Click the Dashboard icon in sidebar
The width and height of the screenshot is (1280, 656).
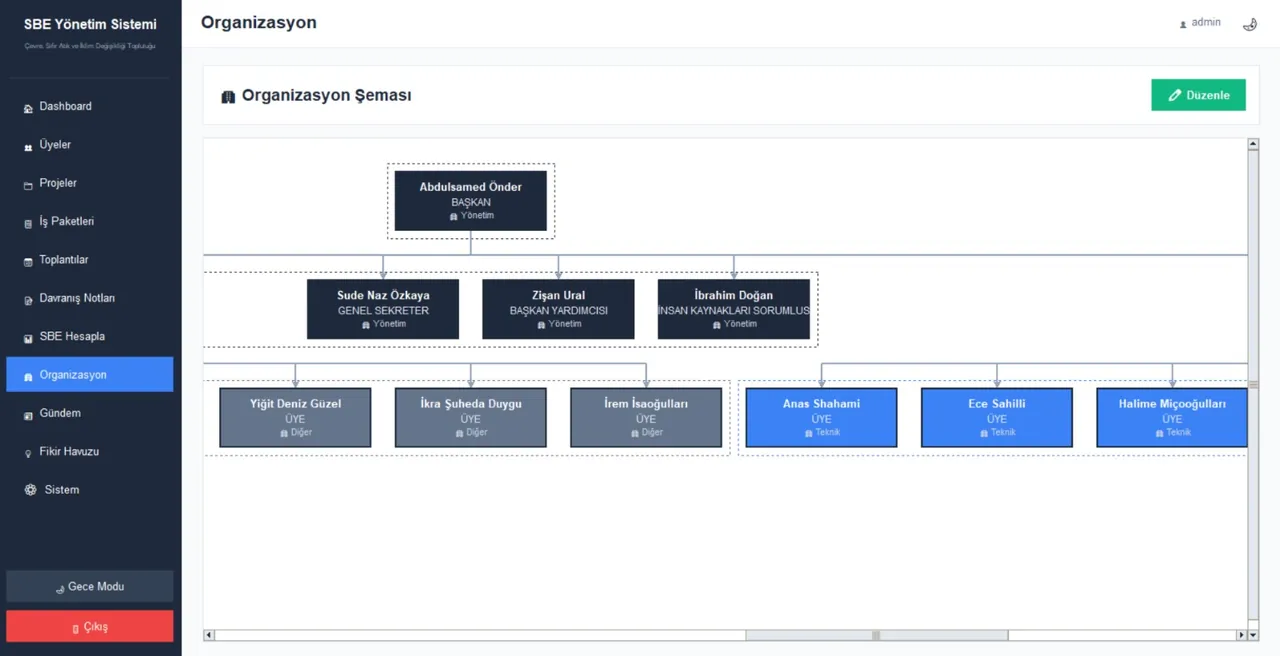coord(28,108)
